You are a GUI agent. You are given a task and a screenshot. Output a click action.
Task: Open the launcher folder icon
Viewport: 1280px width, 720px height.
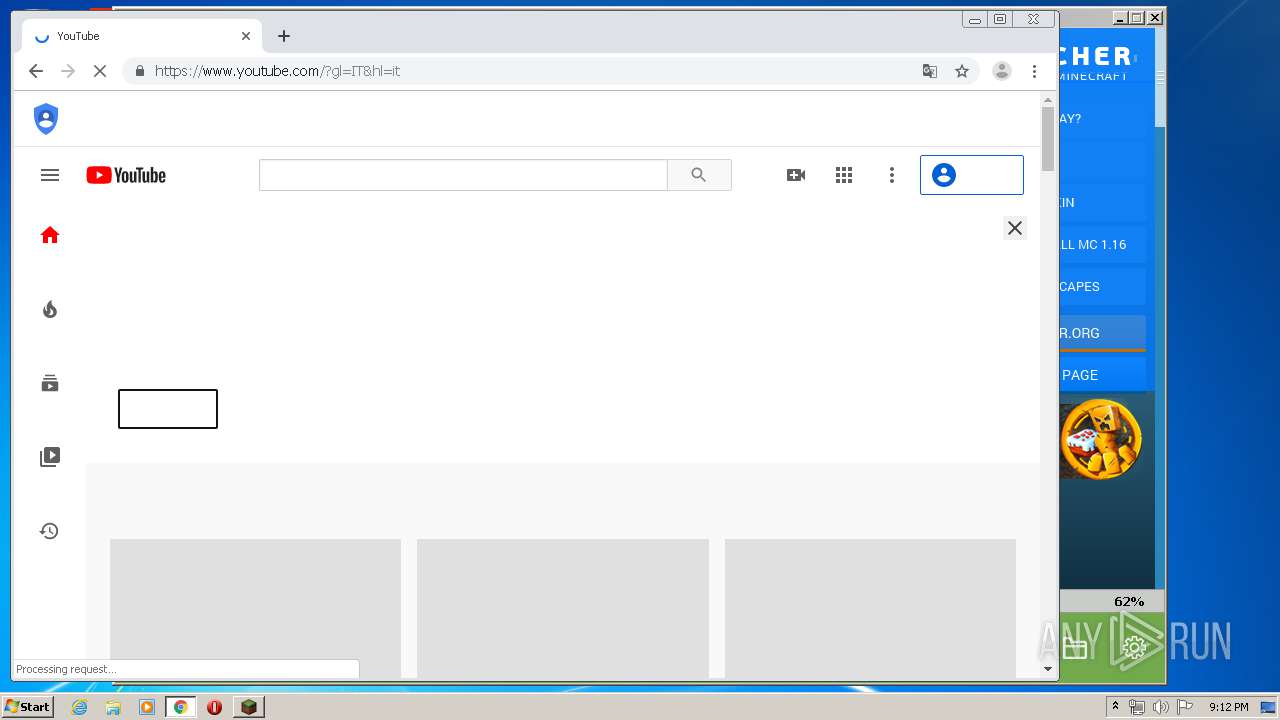point(1075,649)
